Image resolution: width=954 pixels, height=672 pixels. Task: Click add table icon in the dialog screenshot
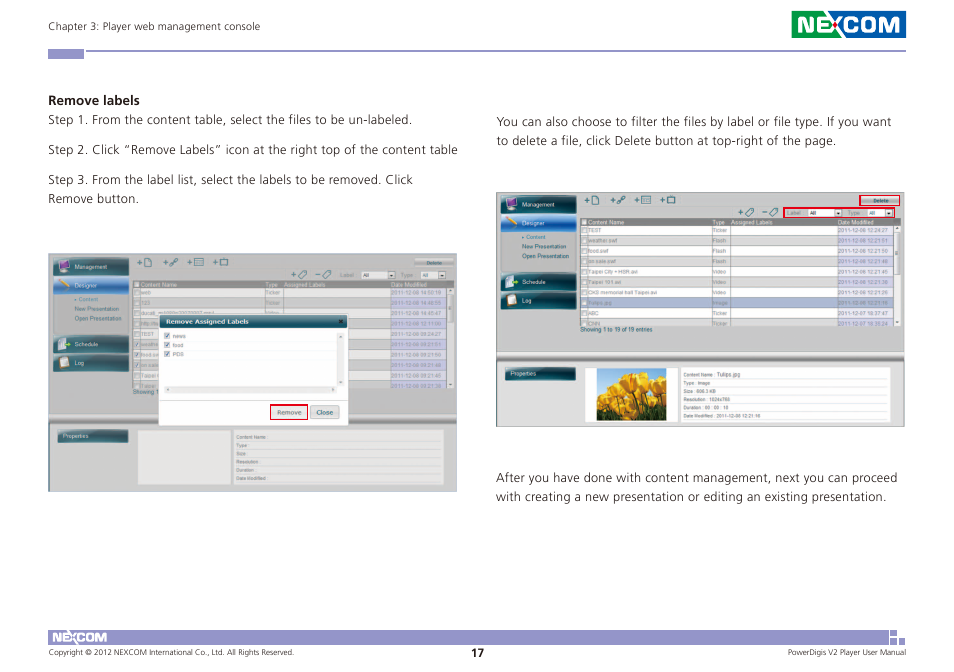point(195,263)
